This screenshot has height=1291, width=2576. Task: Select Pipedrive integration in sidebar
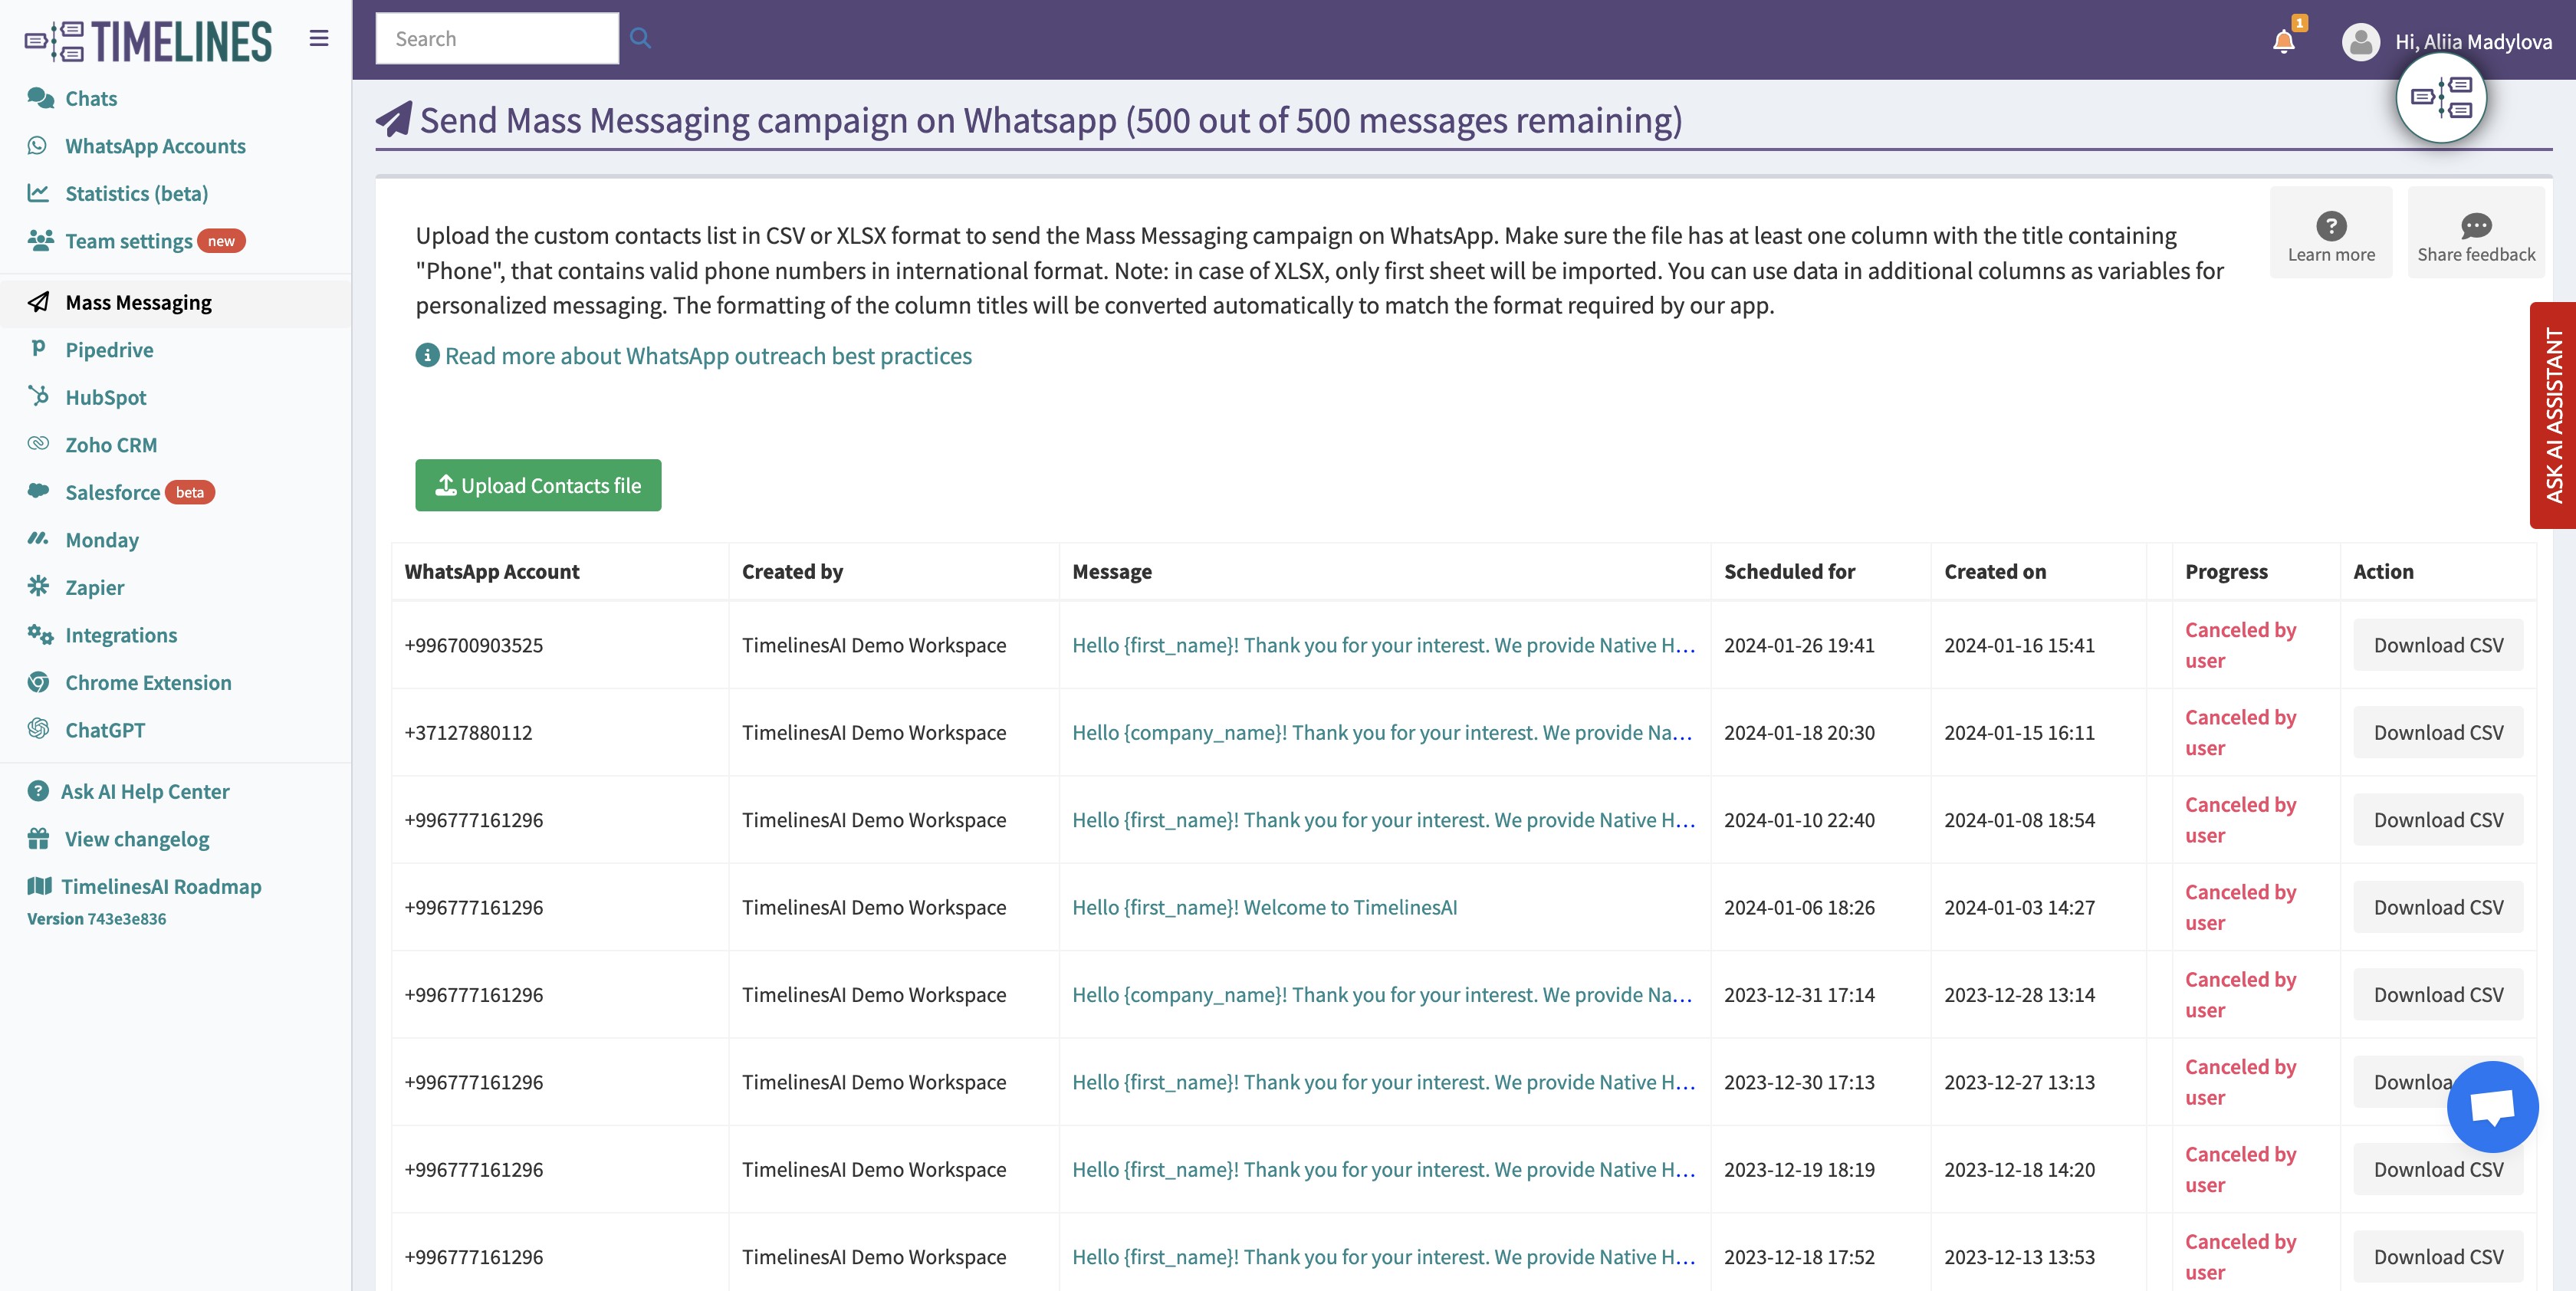tap(109, 350)
